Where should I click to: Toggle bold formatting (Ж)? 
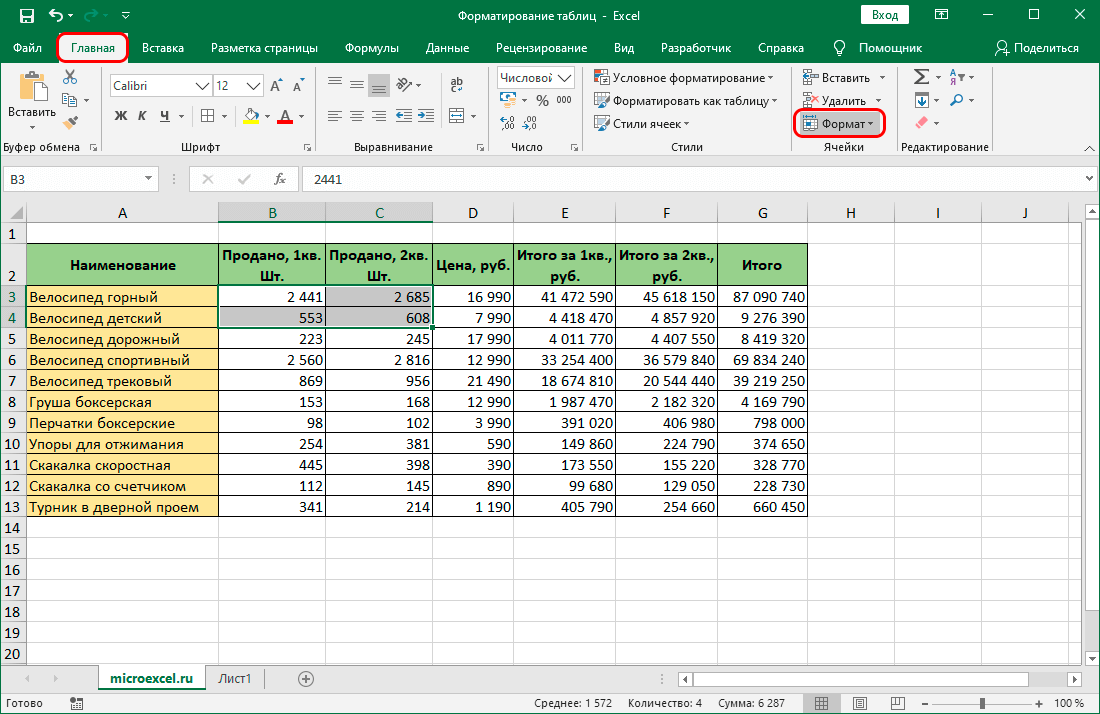tap(121, 116)
